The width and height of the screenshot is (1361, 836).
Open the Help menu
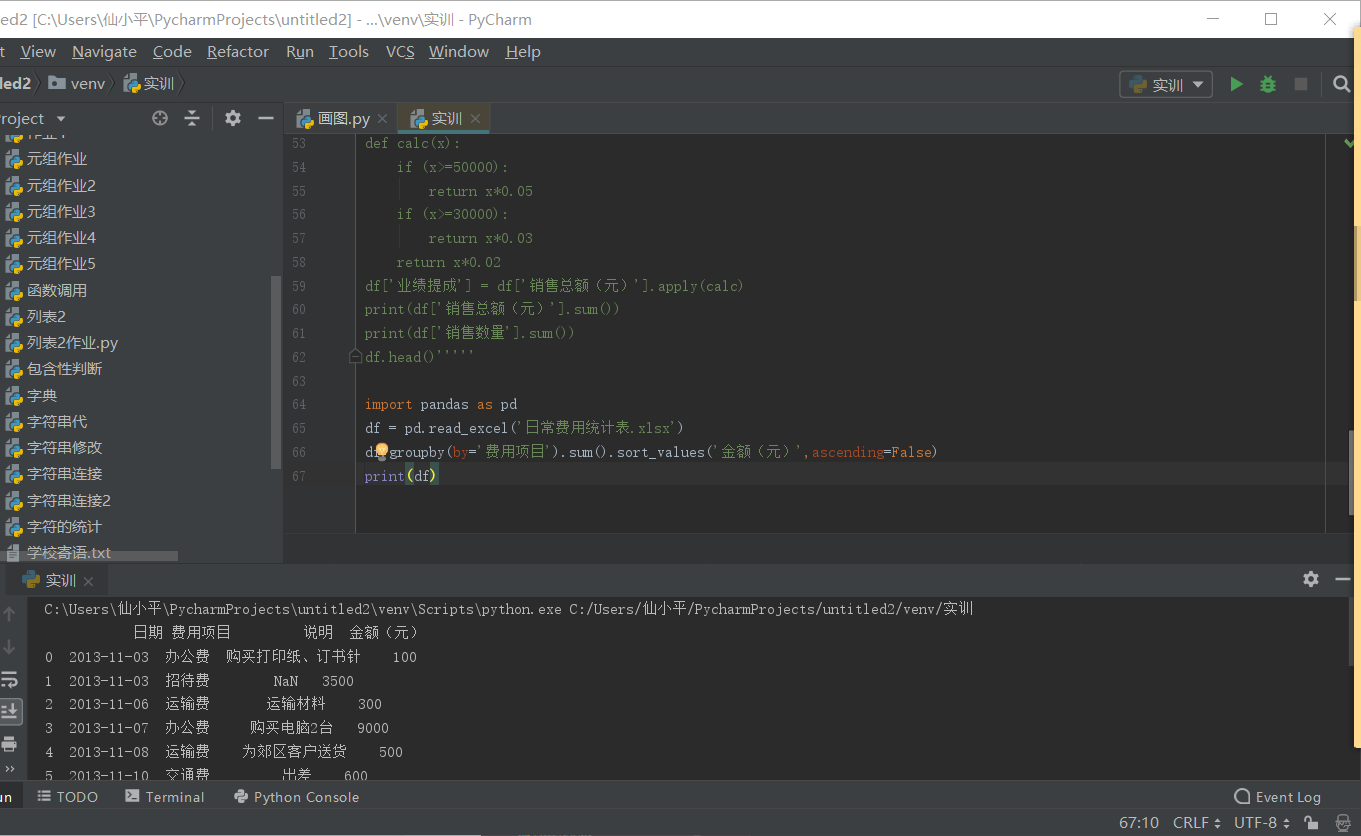pyautogui.click(x=523, y=52)
